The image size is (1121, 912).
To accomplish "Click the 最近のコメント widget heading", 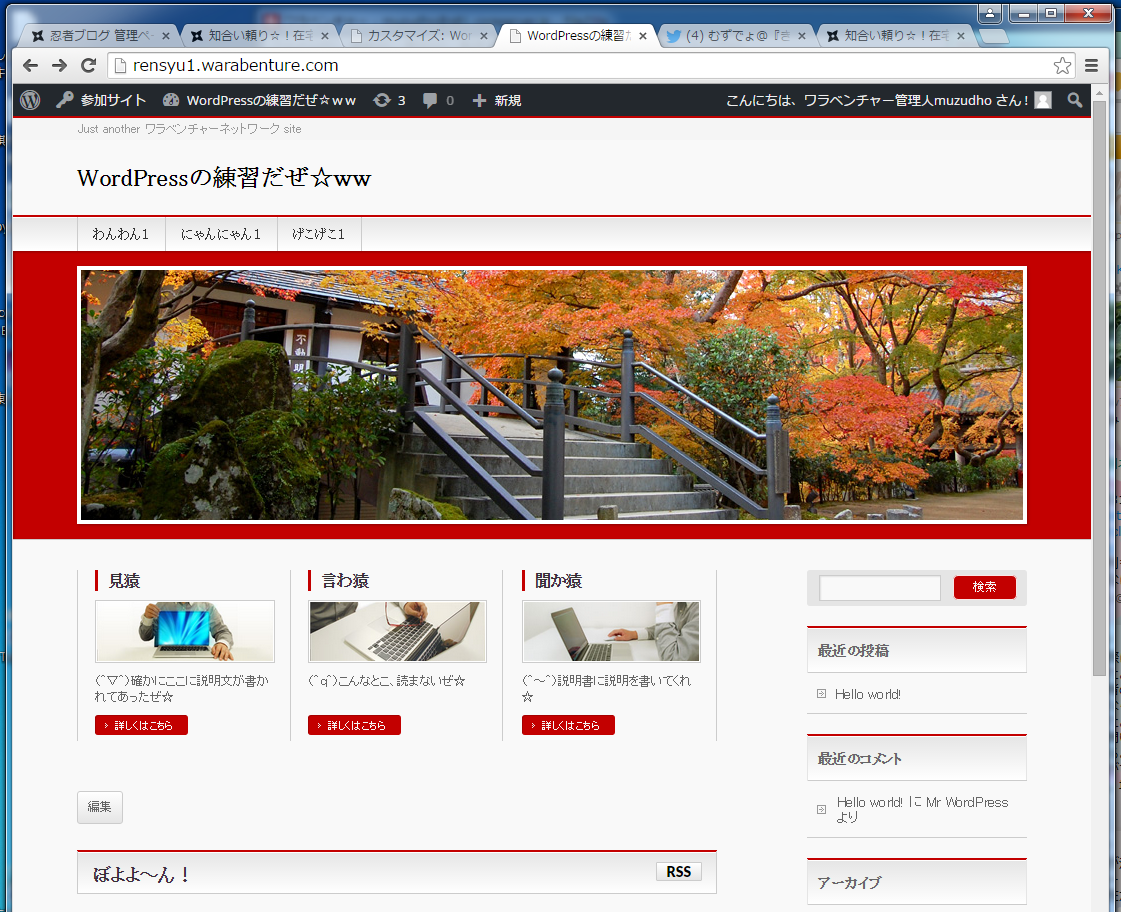I will (x=859, y=758).
